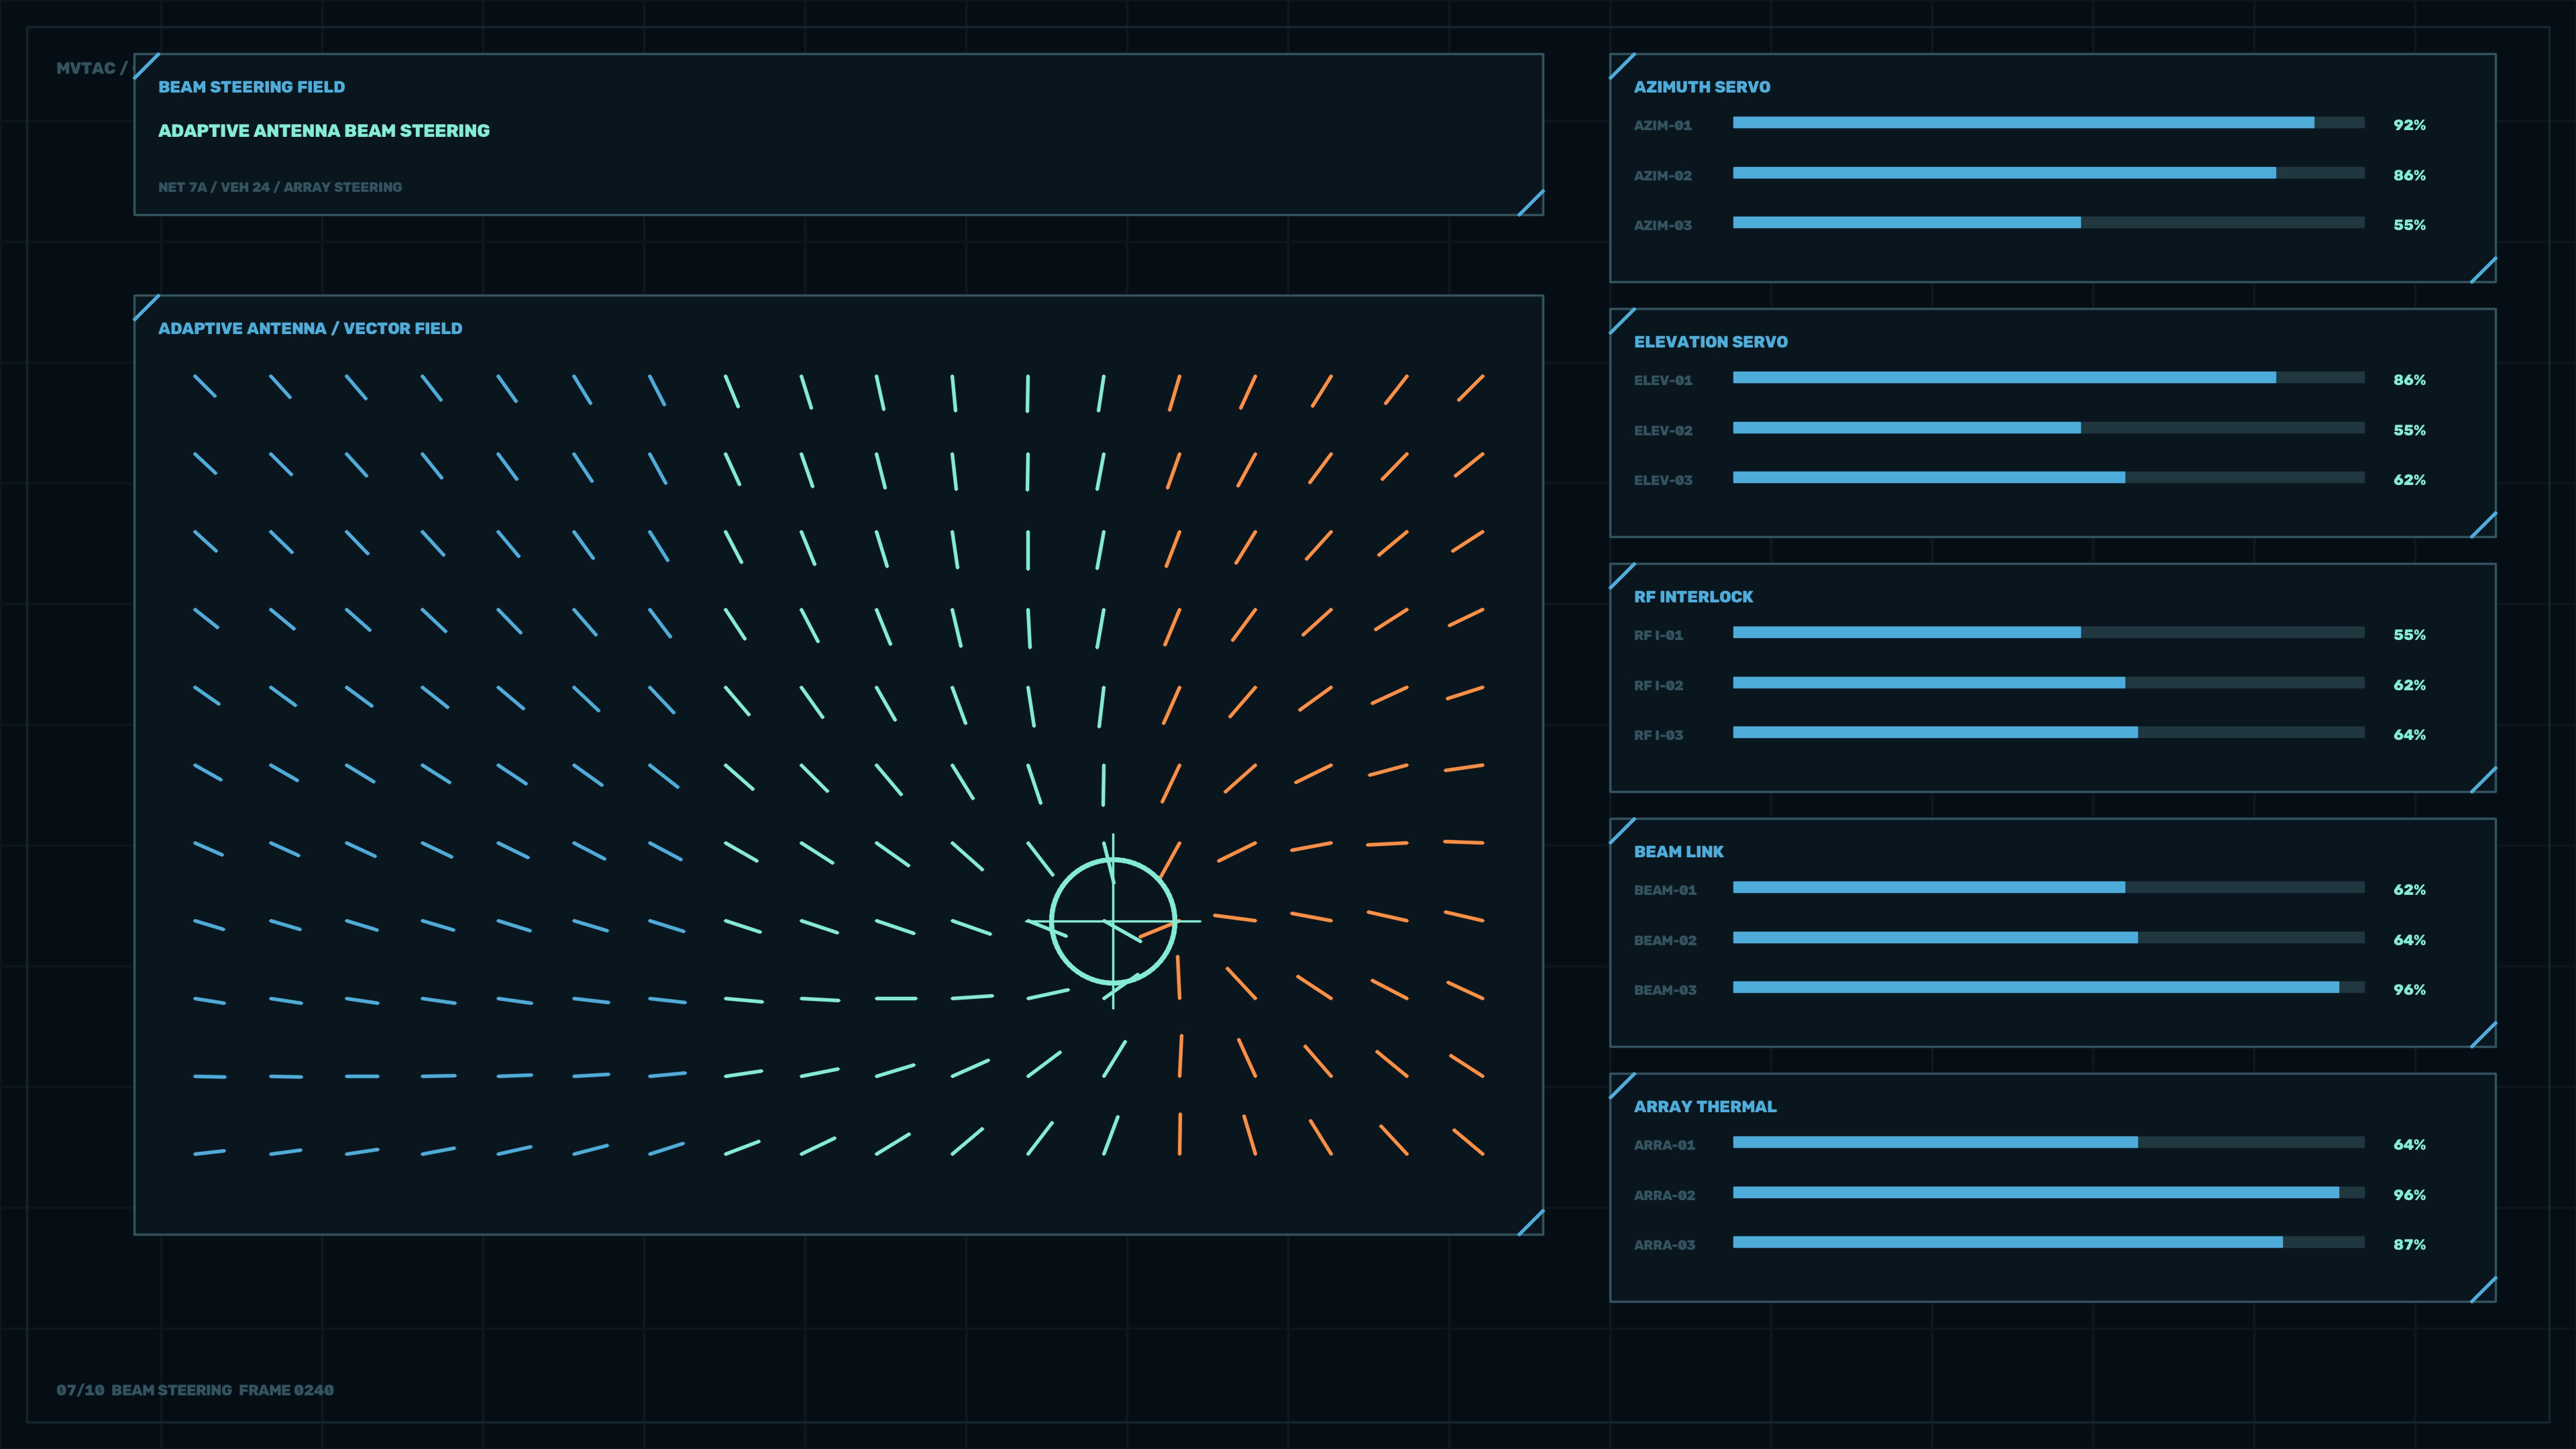Click the ELEV-03 row label

coord(1663,480)
